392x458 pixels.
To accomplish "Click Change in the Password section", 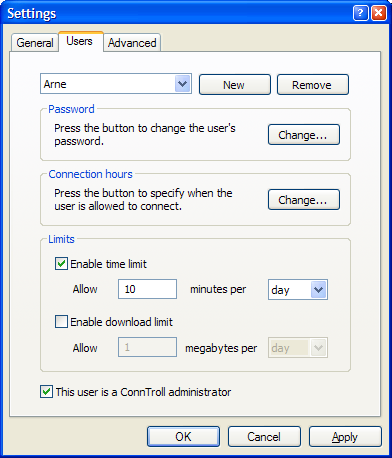I will click(304, 135).
